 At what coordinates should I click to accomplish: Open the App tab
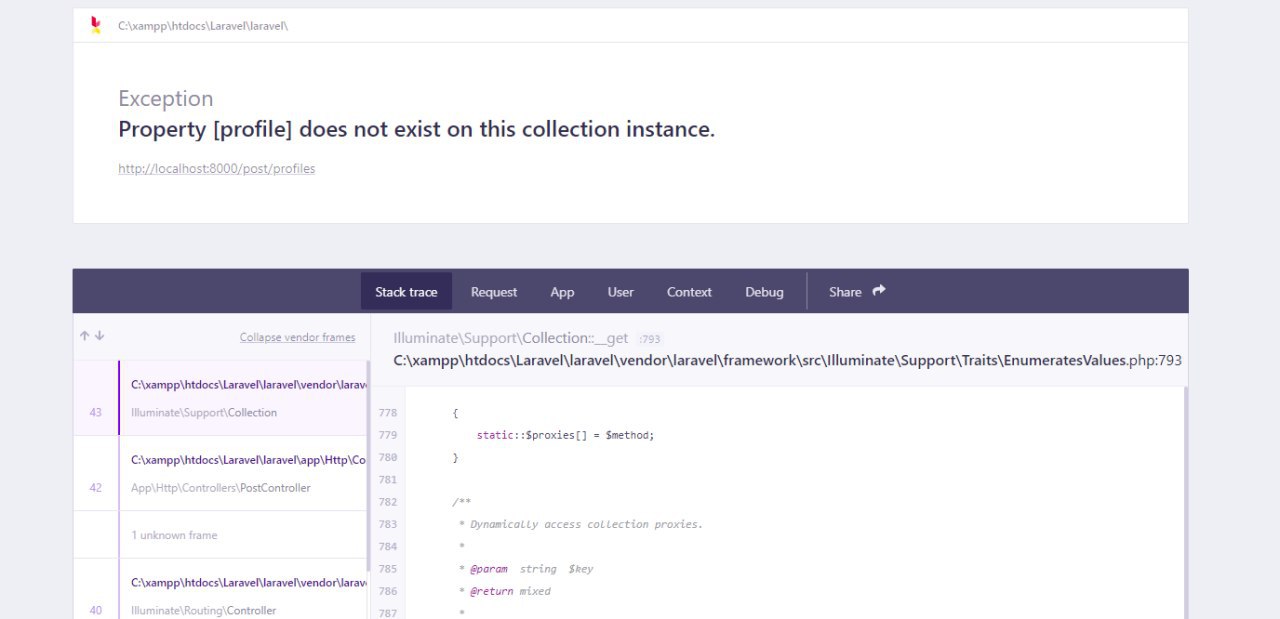coord(562,292)
